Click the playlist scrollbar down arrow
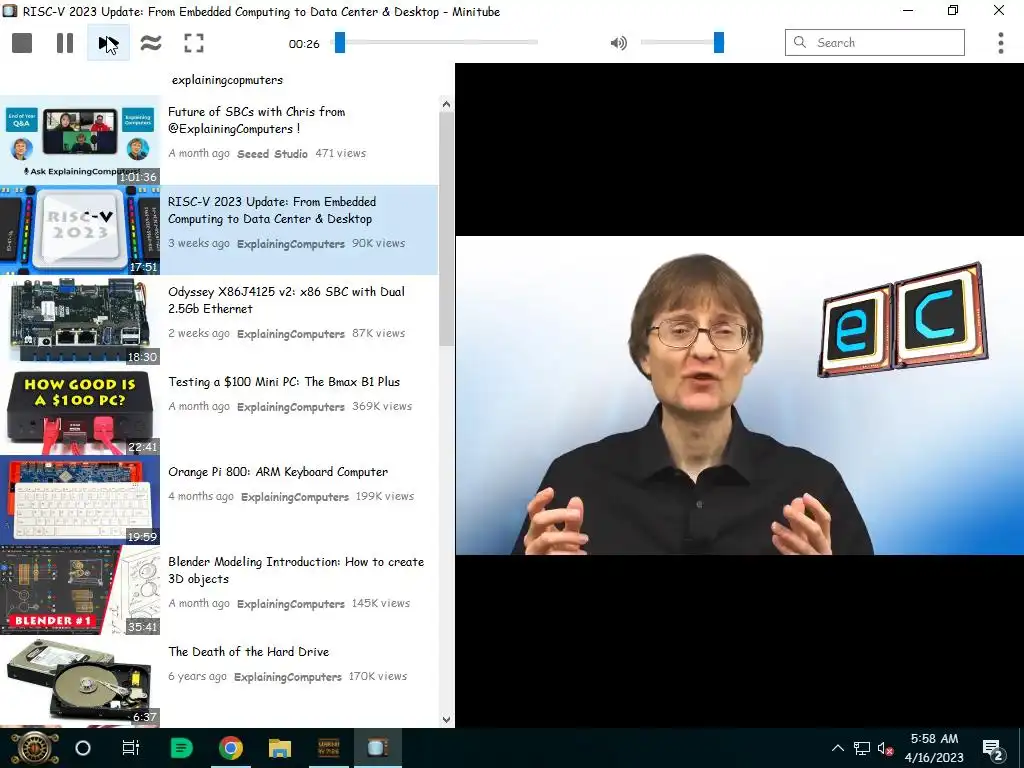 click(x=447, y=720)
